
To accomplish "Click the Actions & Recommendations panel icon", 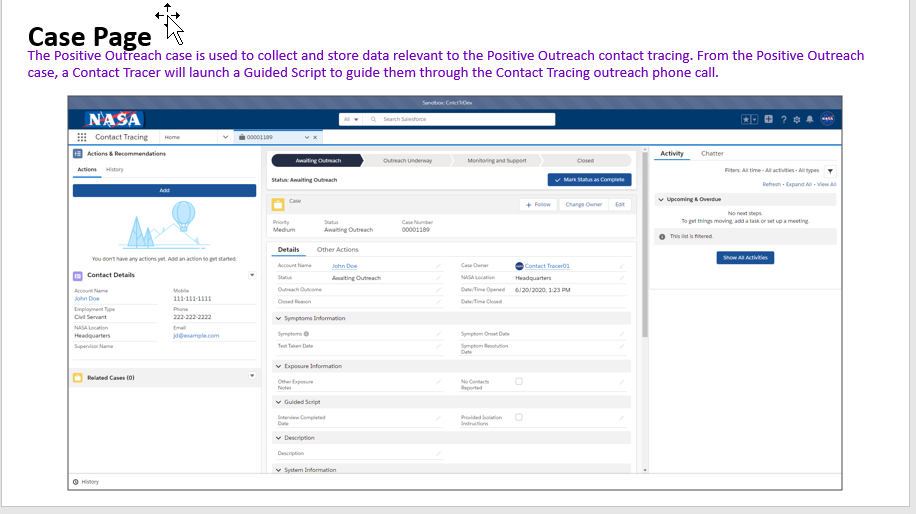I will coord(78,154).
